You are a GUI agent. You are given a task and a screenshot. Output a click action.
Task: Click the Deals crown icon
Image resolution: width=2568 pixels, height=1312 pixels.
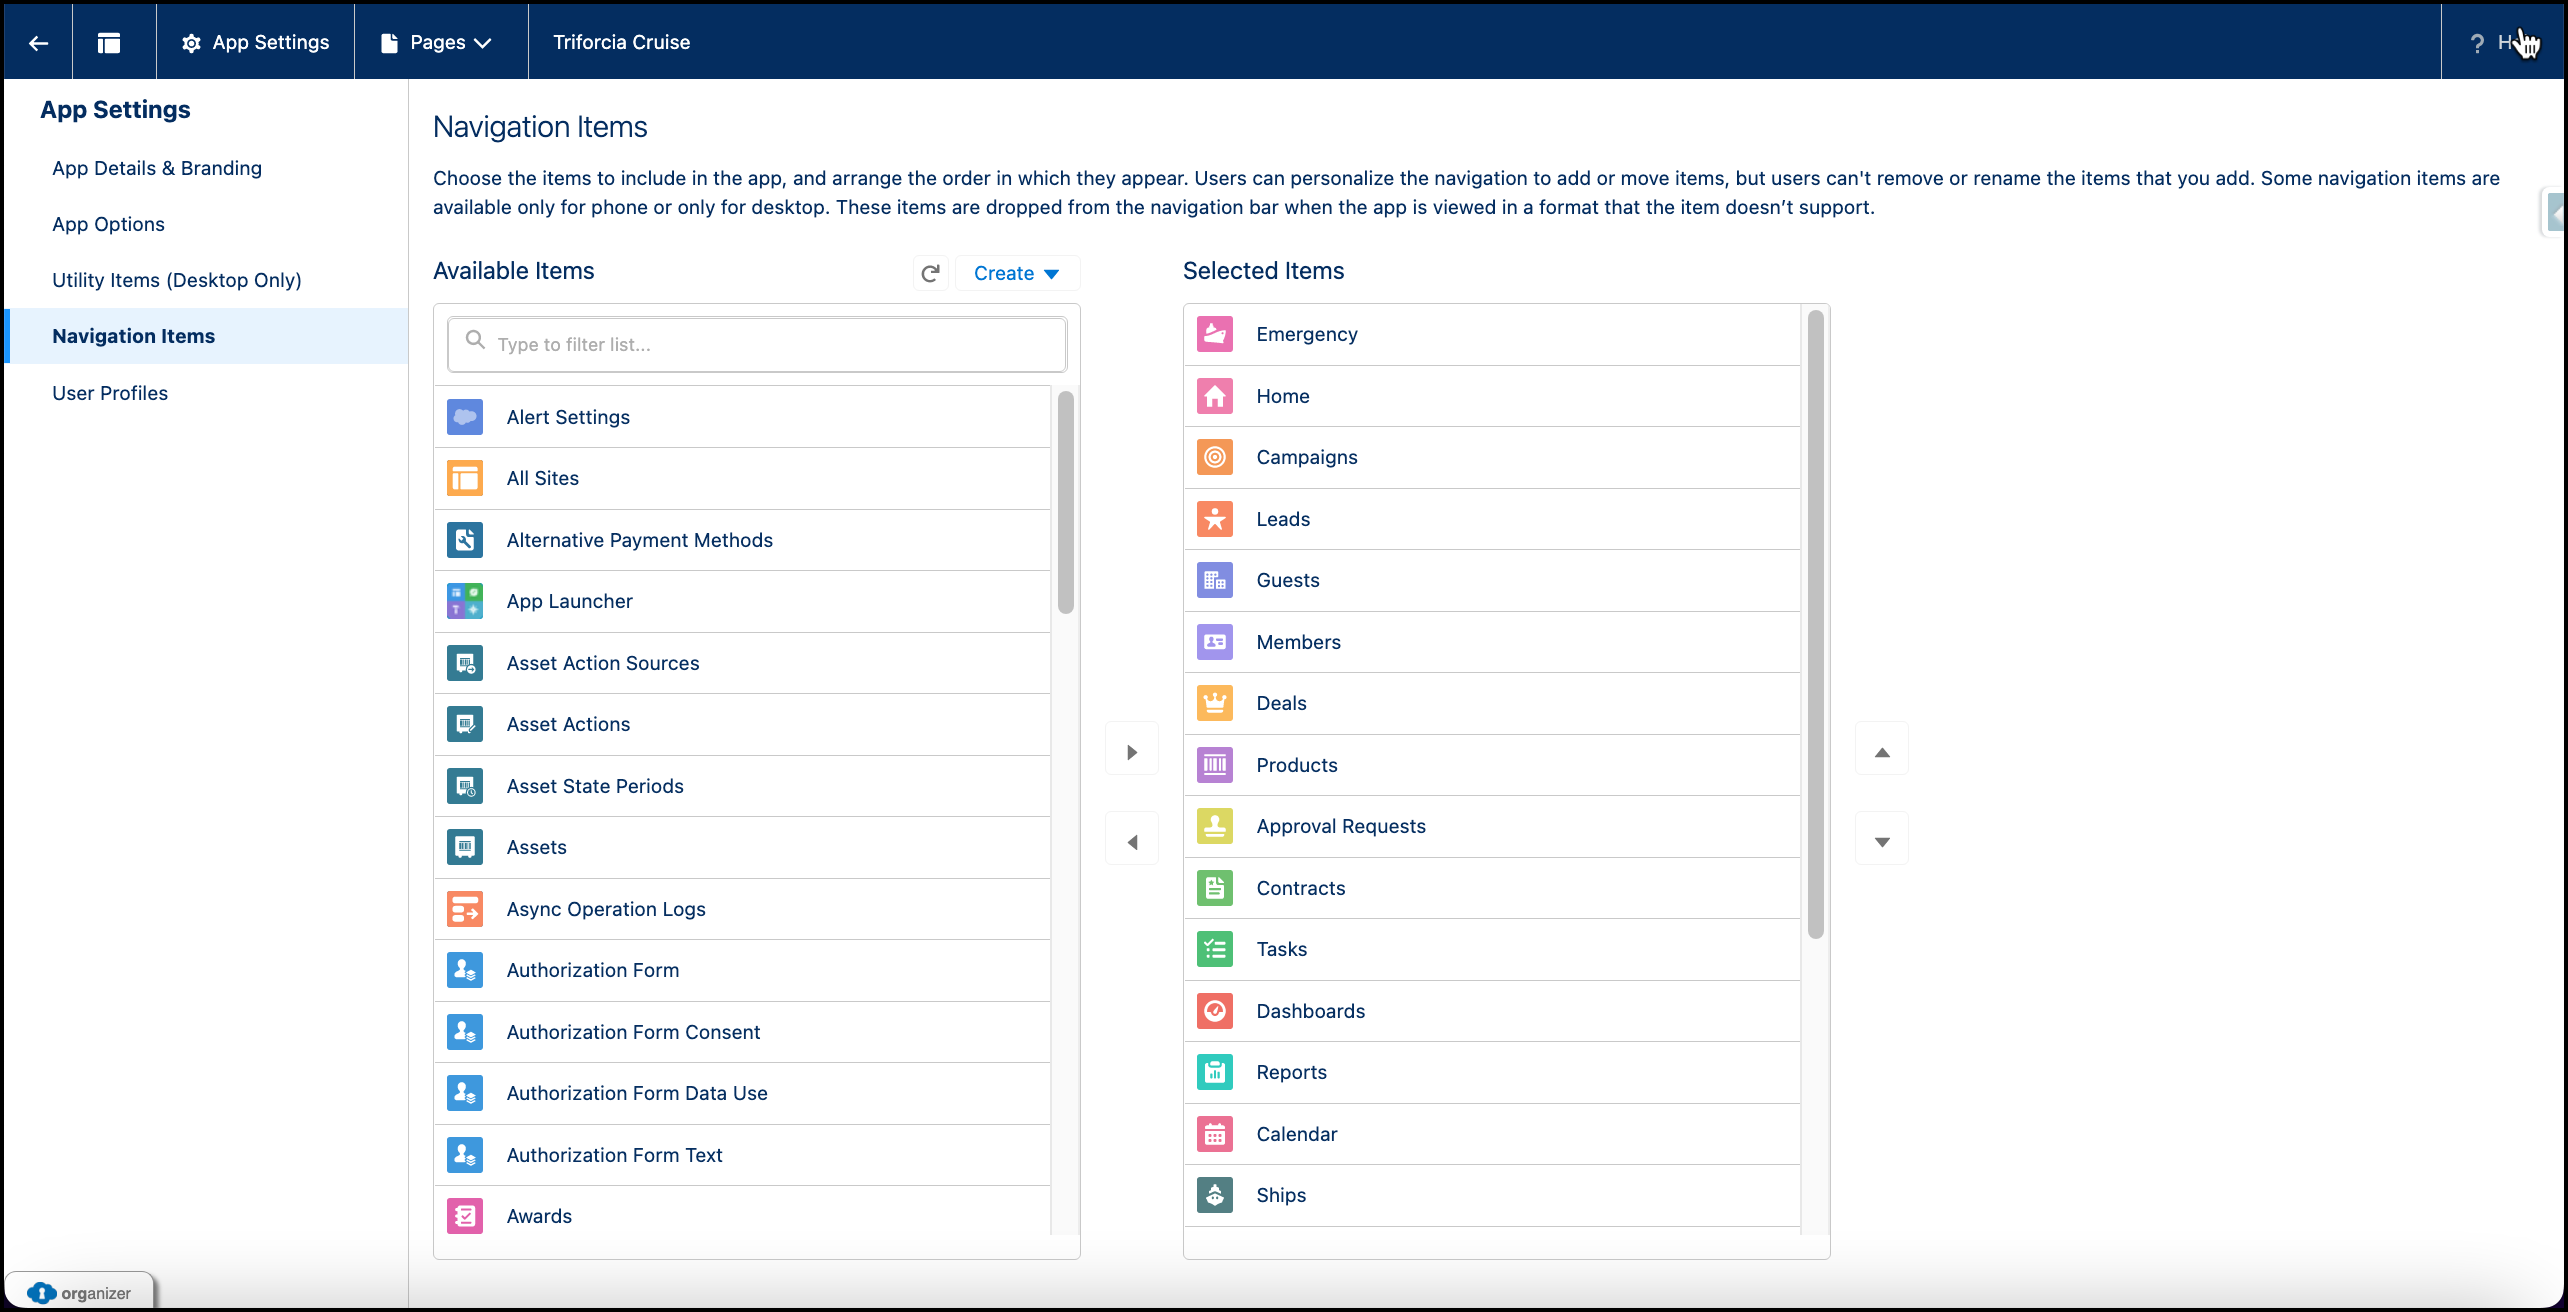click(1214, 703)
